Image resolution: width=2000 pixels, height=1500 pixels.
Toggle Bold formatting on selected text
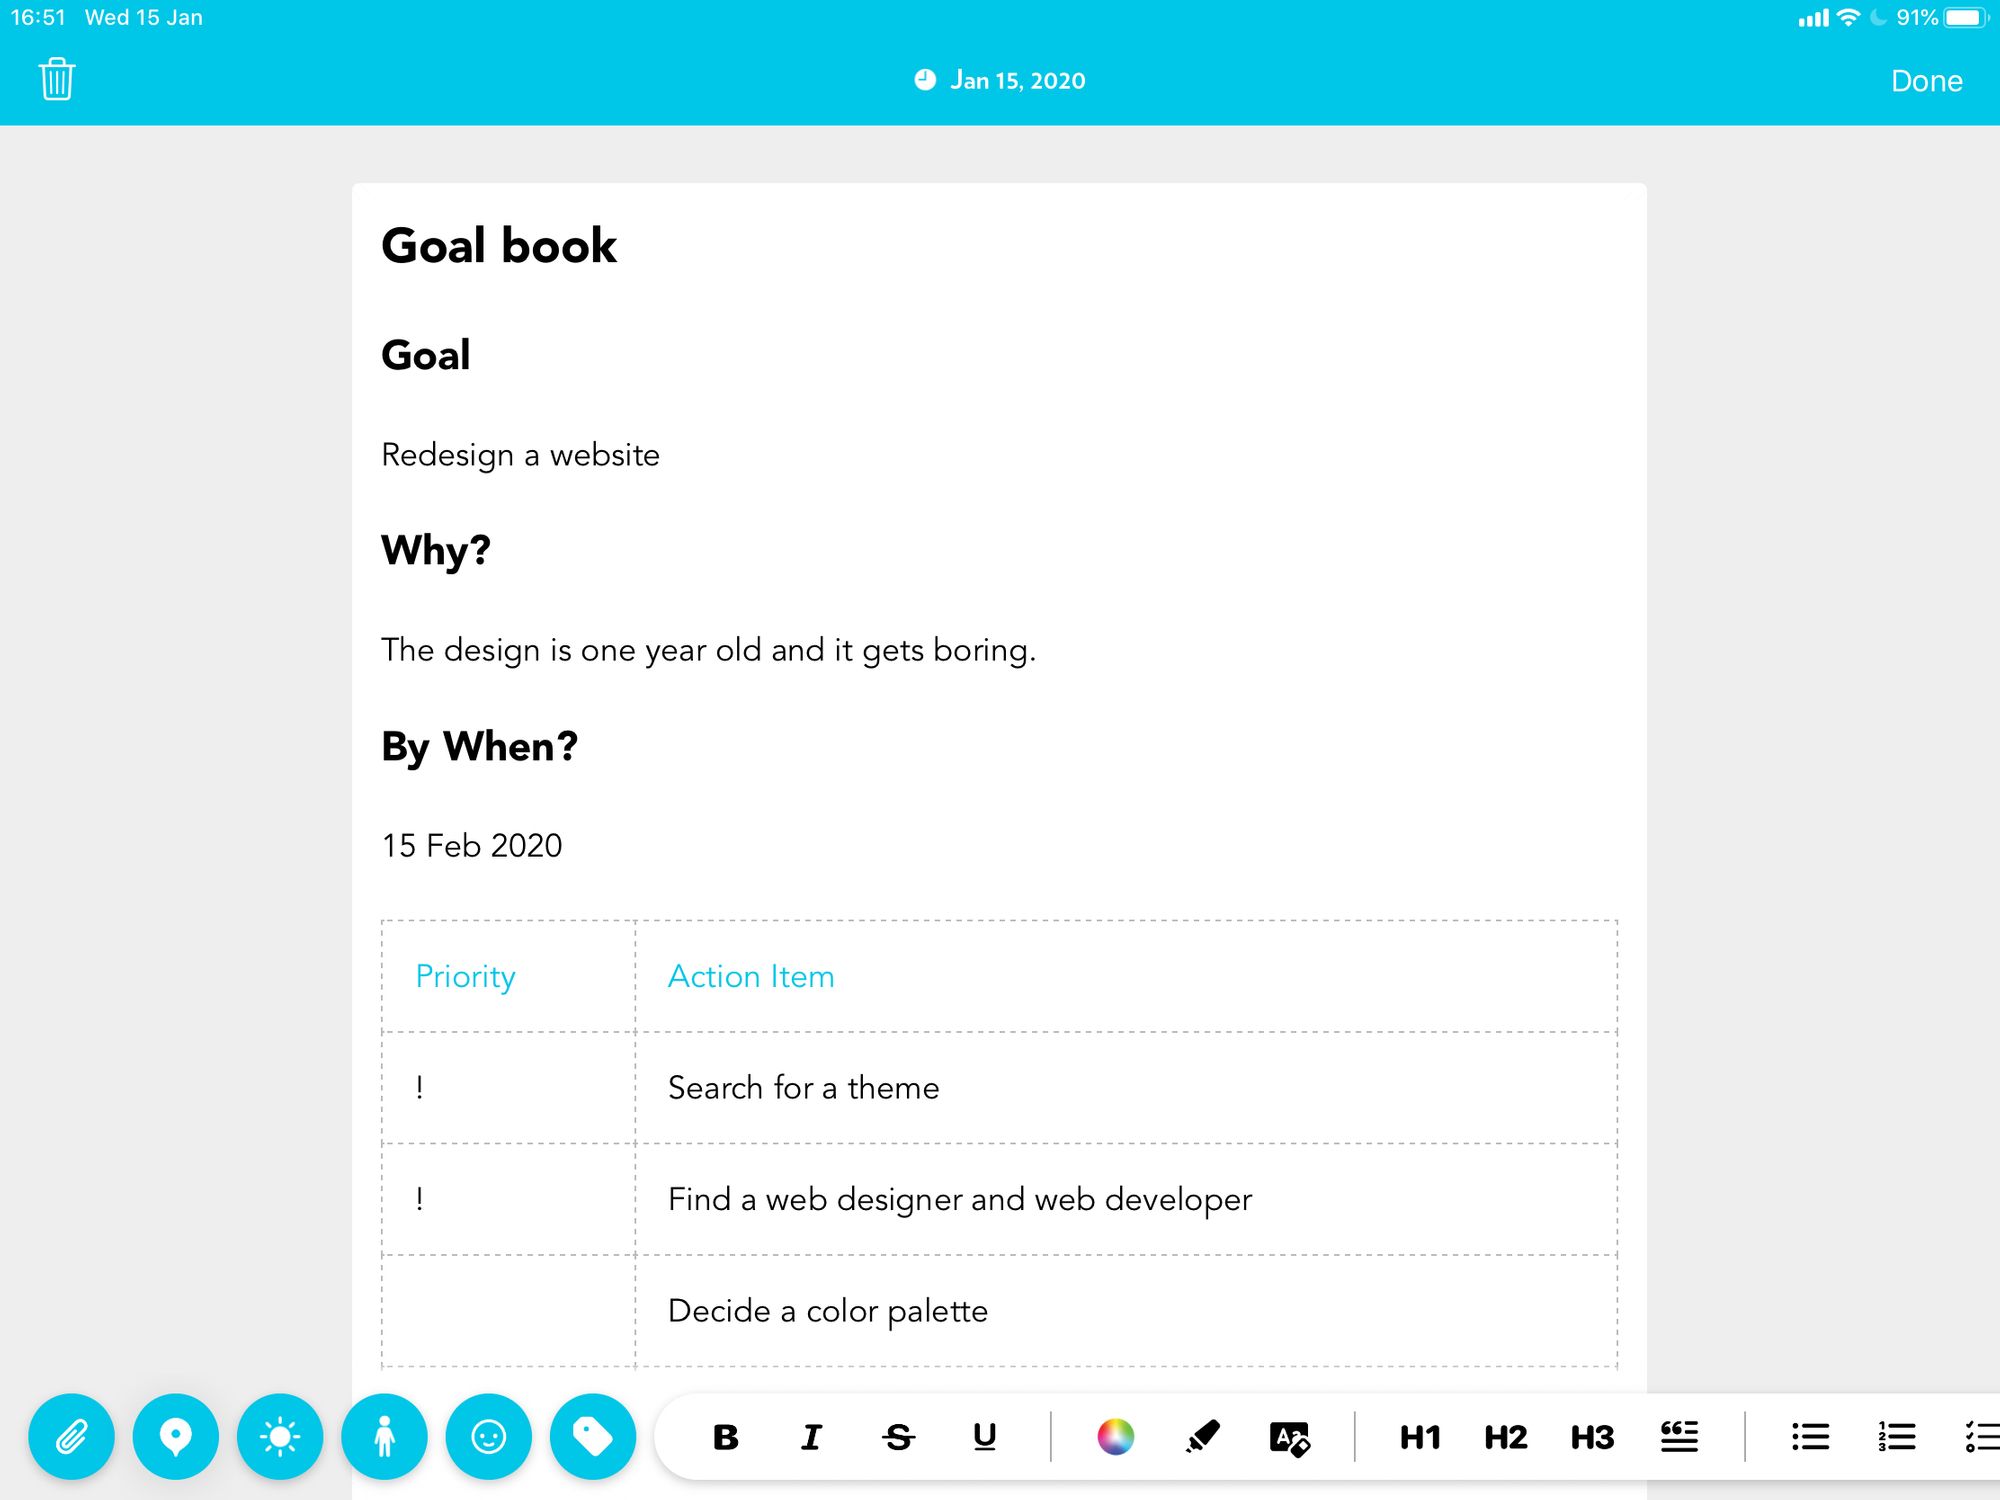723,1437
